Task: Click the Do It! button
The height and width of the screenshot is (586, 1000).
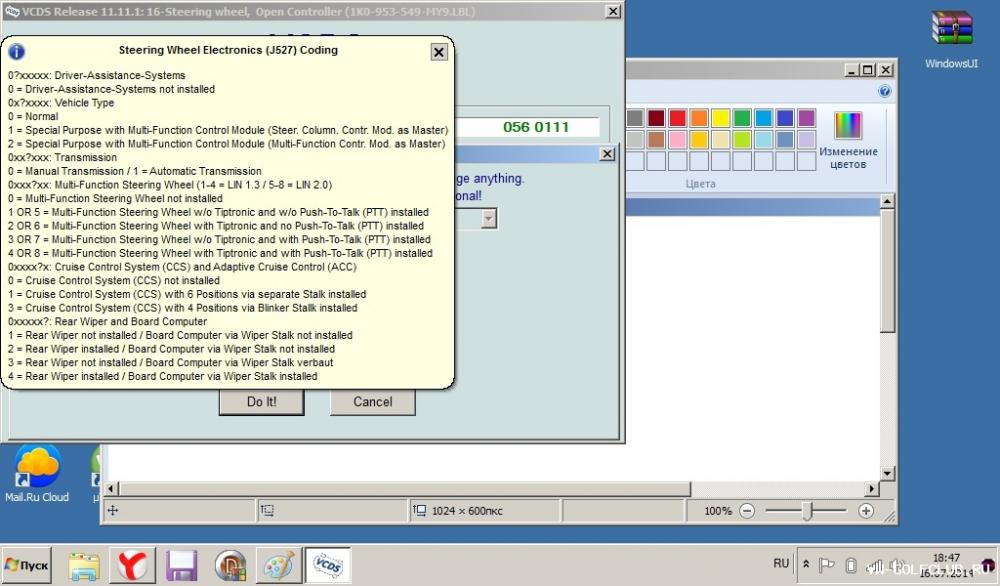Action: pos(261,402)
